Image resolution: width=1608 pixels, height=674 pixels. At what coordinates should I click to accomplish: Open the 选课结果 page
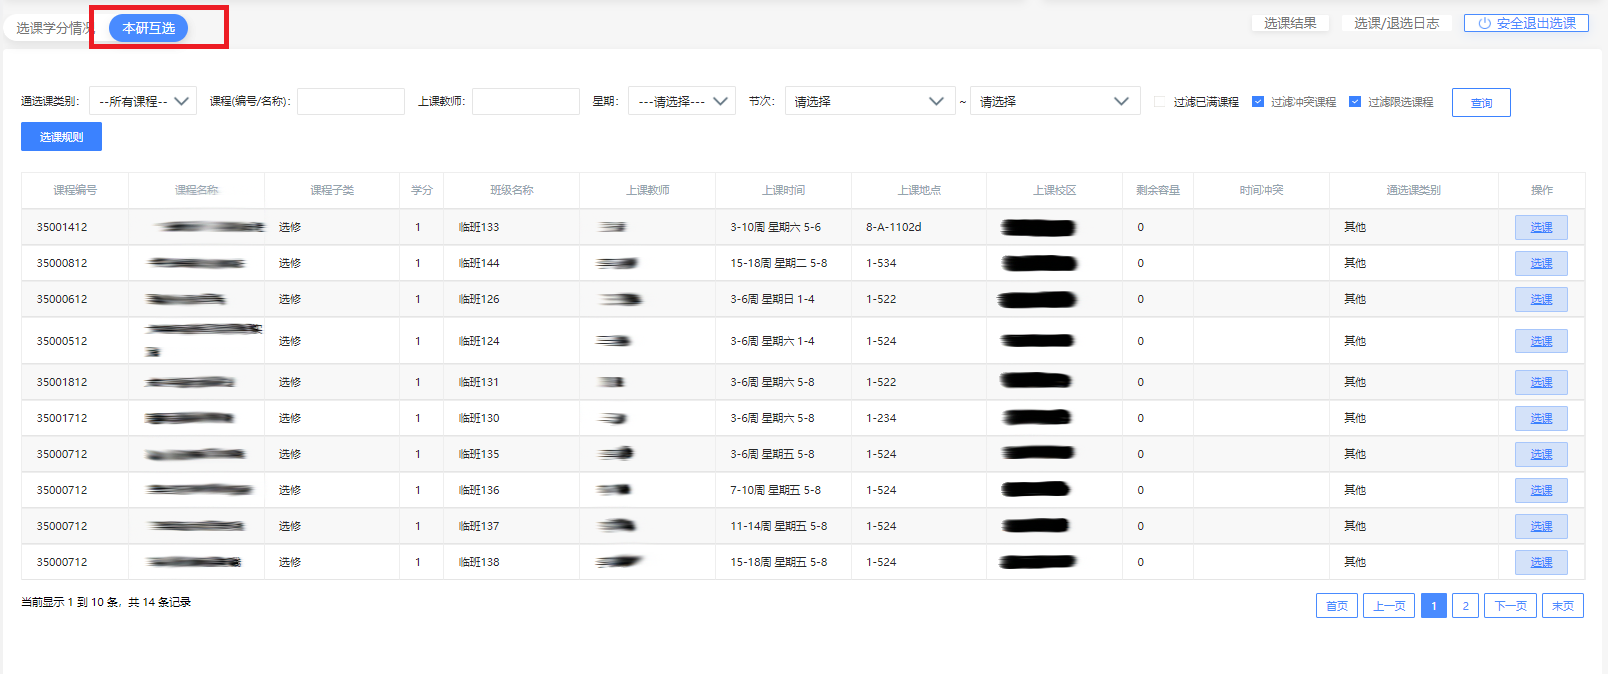point(1290,23)
